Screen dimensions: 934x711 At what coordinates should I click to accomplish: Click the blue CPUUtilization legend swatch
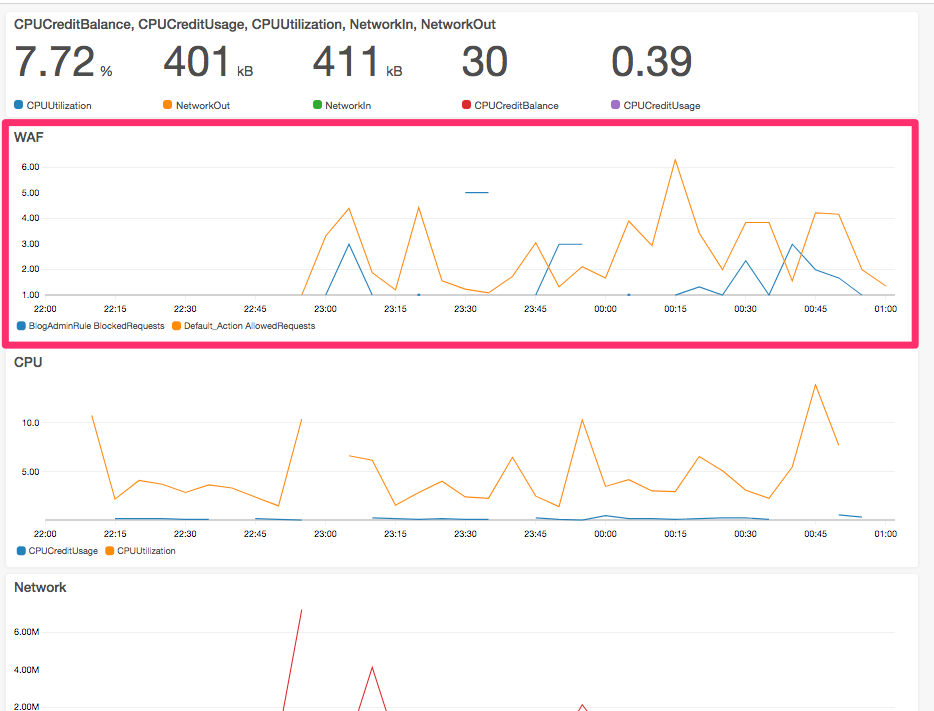pos(18,105)
